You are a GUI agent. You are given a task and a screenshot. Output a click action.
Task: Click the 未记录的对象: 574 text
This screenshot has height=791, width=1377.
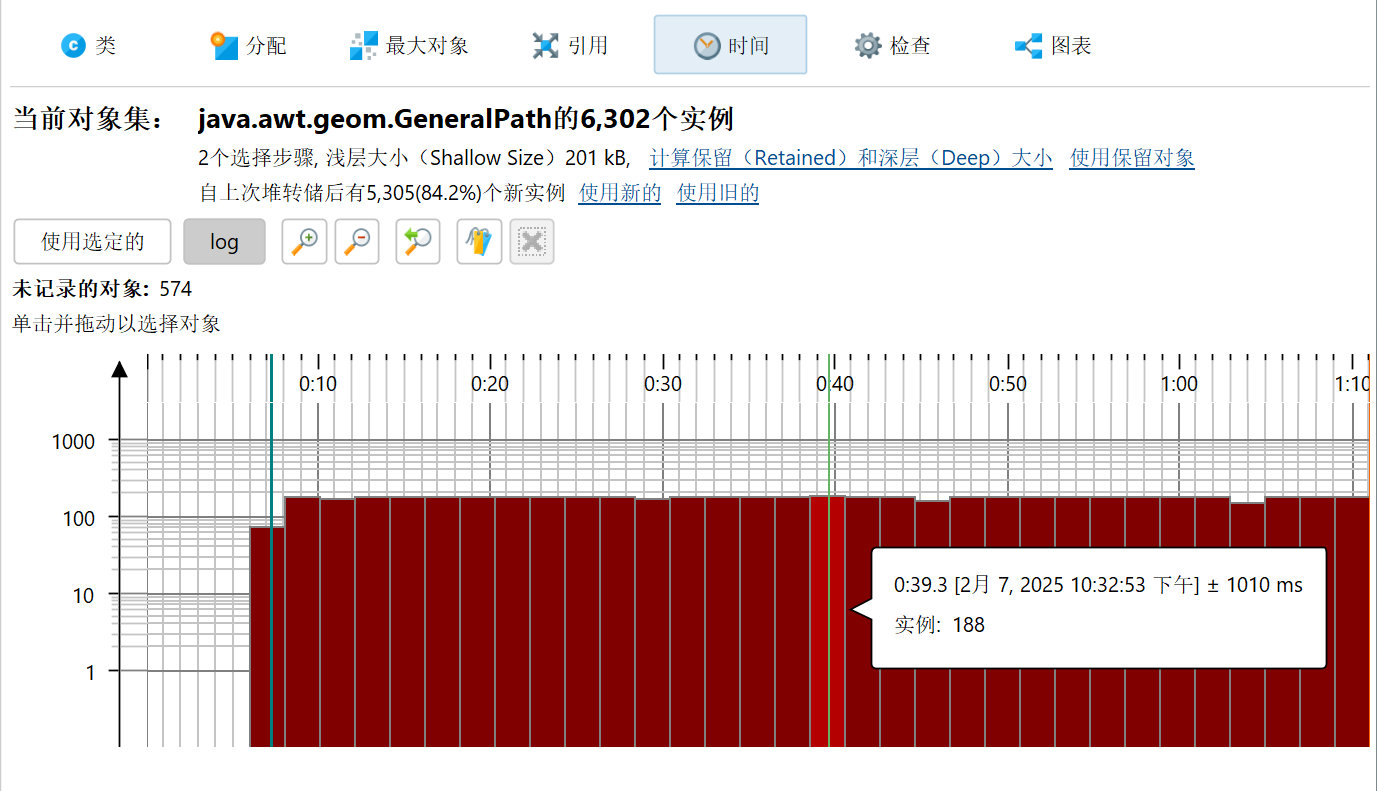pos(102,289)
